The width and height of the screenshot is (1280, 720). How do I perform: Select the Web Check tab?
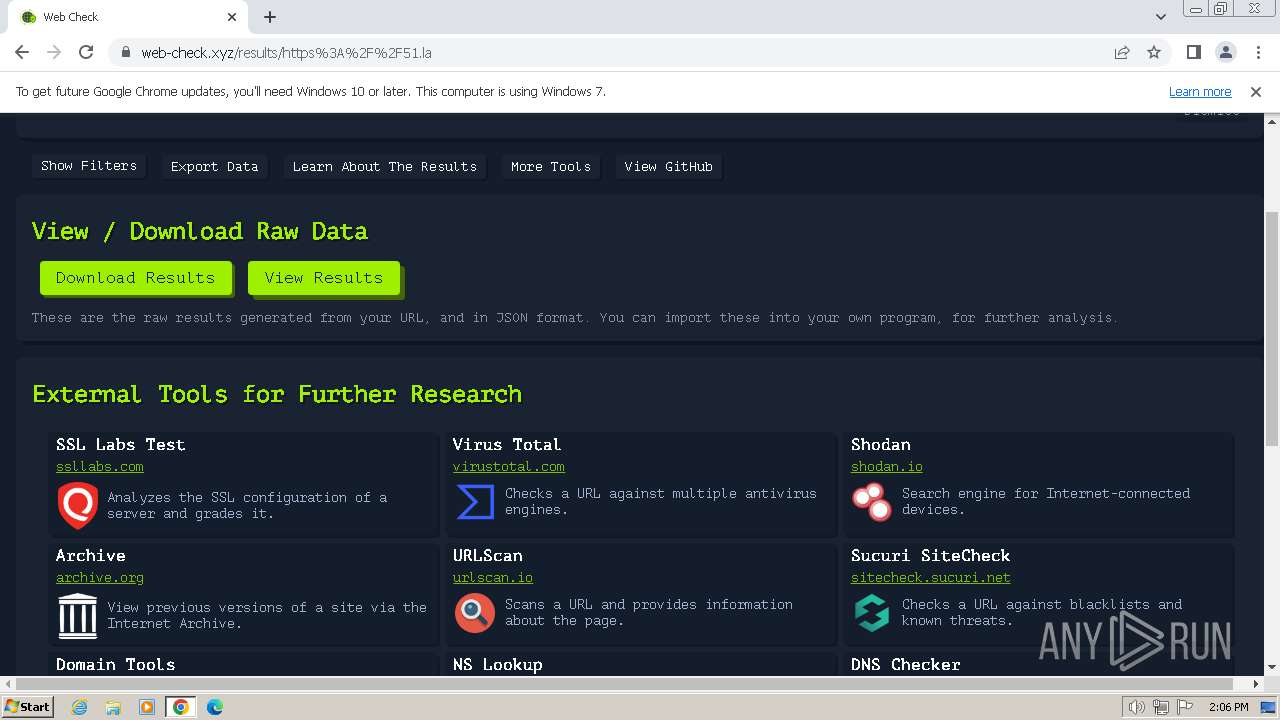pos(130,17)
